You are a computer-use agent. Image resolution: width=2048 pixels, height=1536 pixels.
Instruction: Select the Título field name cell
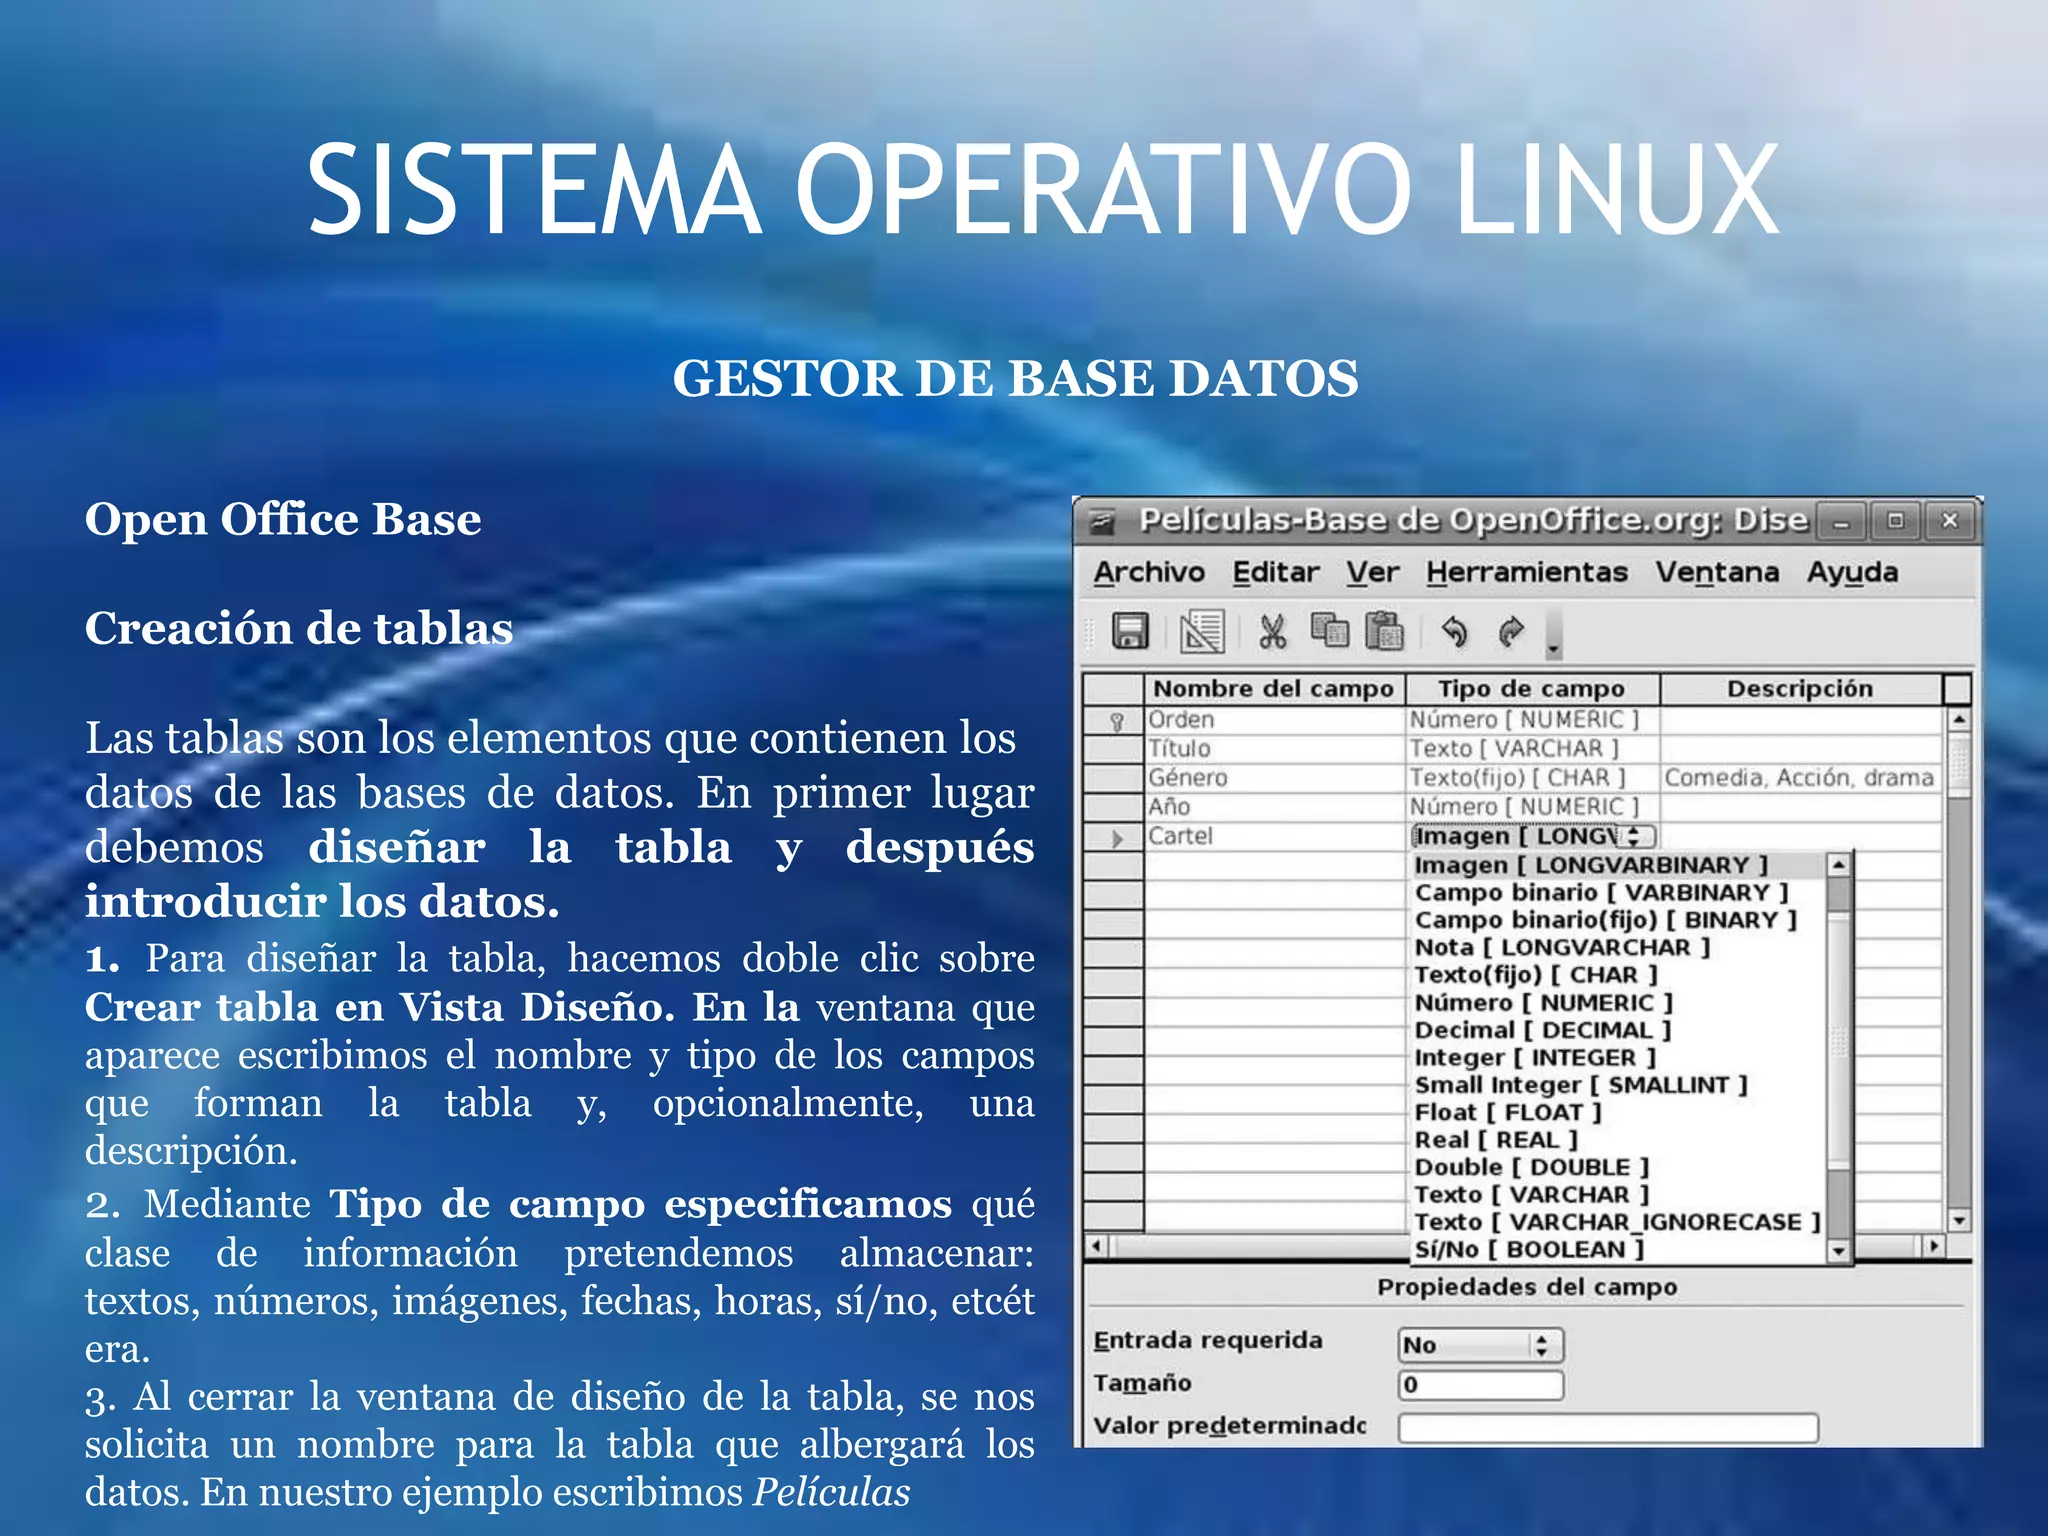tap(1274, 749)
